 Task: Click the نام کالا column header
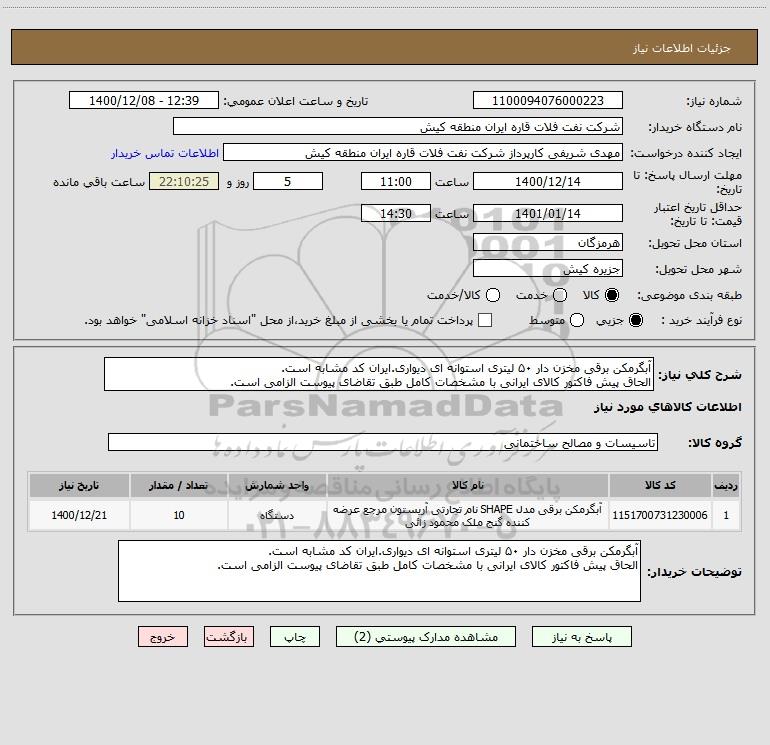468,485
